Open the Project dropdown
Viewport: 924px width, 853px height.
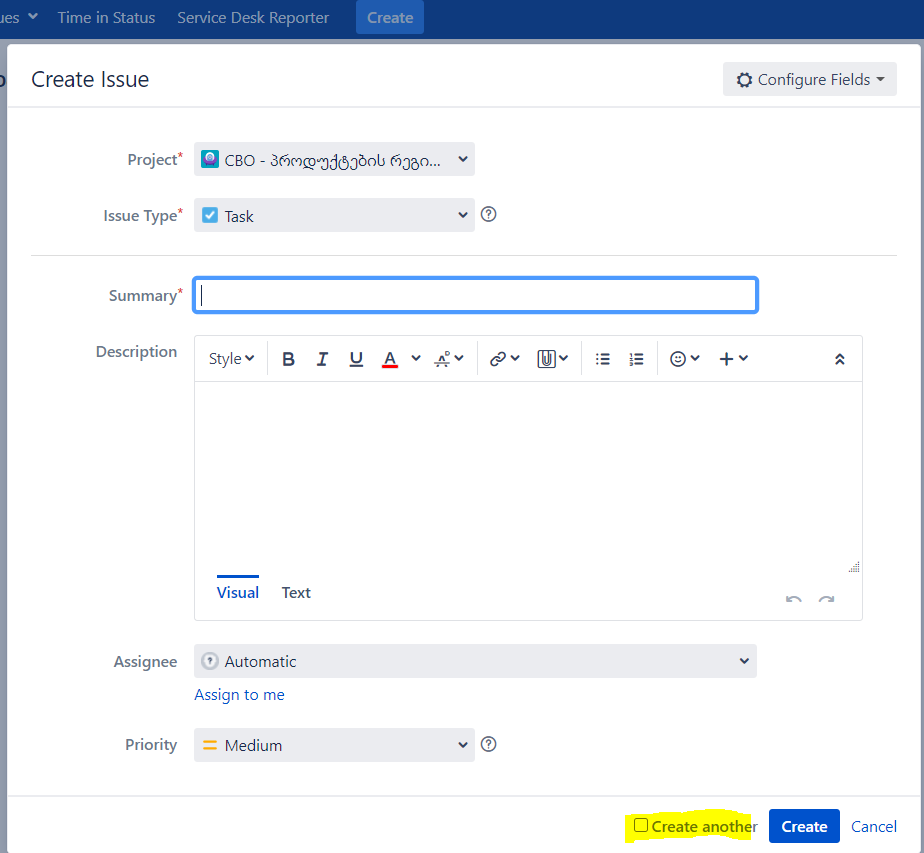(x=334, y=159)
